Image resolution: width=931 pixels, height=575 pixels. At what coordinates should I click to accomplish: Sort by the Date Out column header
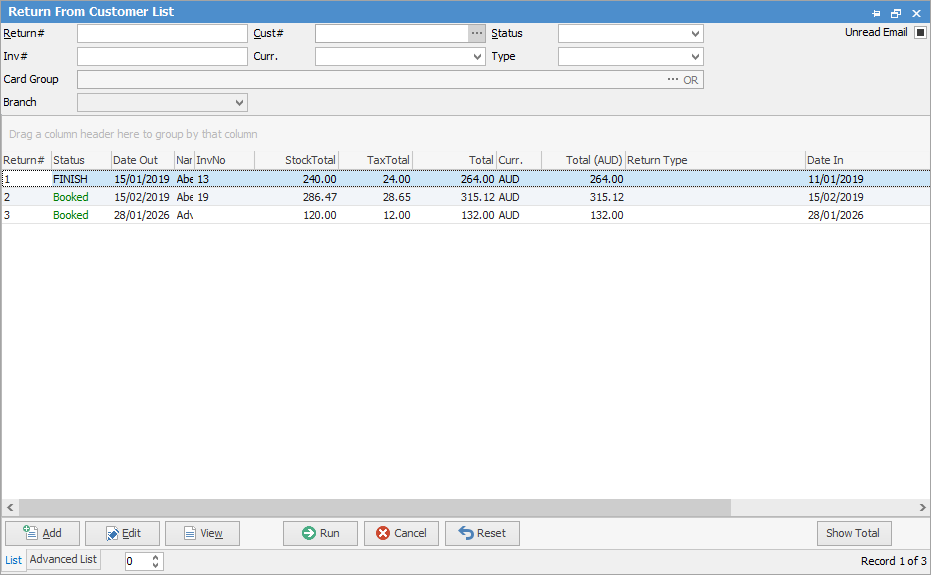tap(142, 160)
